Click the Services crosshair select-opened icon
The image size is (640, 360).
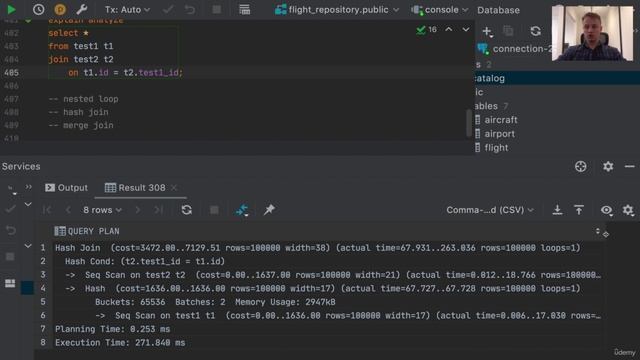coord(580,167)
